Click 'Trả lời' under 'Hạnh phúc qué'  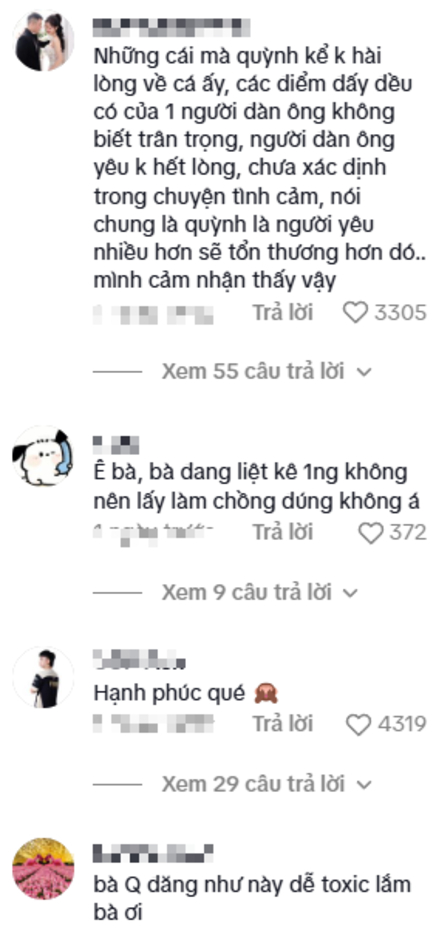[x=282, y=724]
